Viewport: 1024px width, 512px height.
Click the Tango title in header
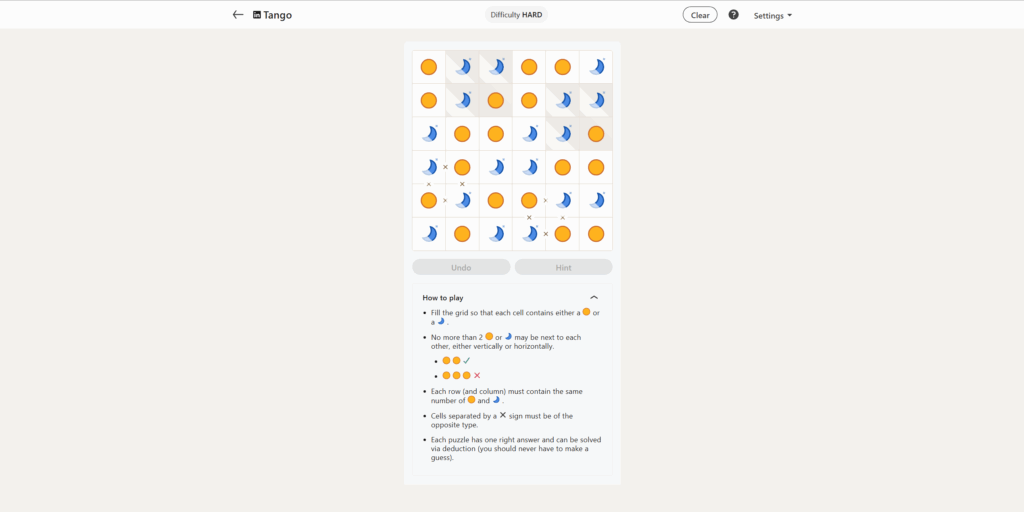(278, 15)
